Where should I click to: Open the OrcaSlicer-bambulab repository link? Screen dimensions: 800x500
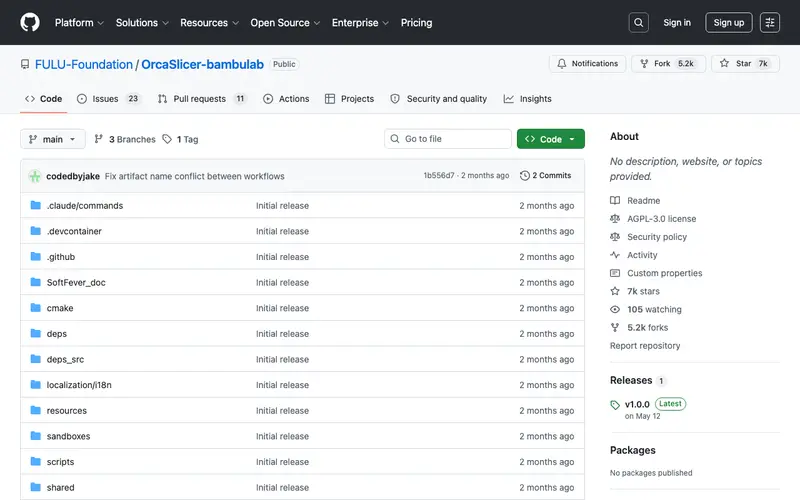(203, 64)
